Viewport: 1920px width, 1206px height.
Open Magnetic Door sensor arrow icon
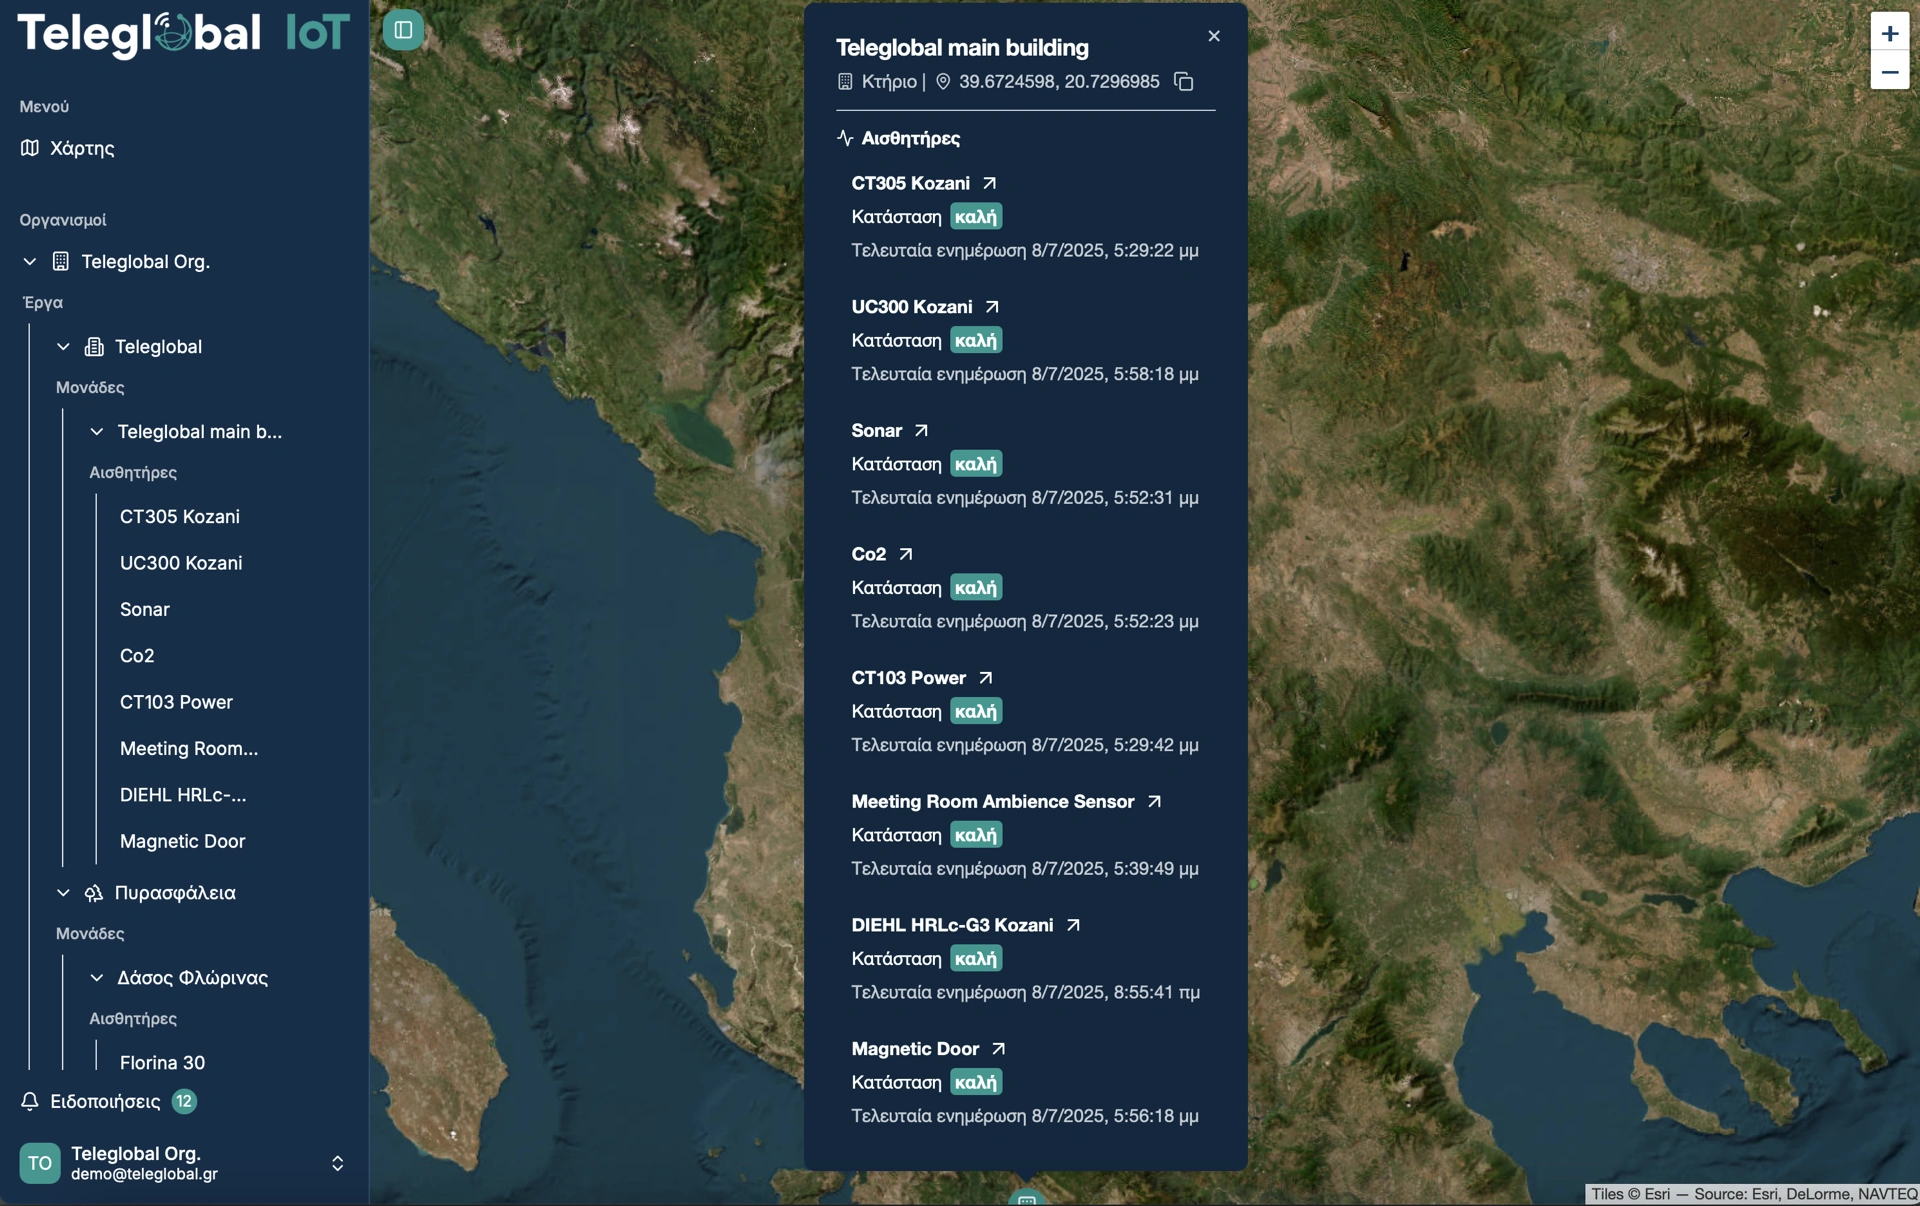click(x=998, y=1049)
